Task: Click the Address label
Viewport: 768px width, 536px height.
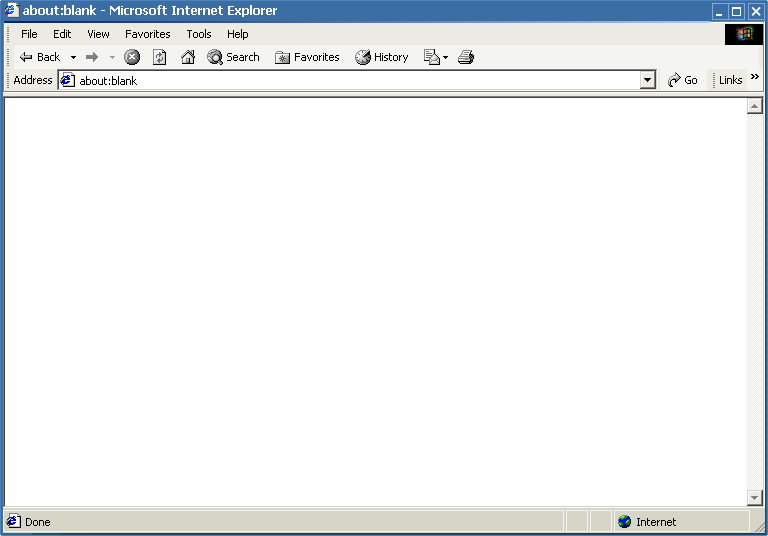Action: [x=33, y=80]
